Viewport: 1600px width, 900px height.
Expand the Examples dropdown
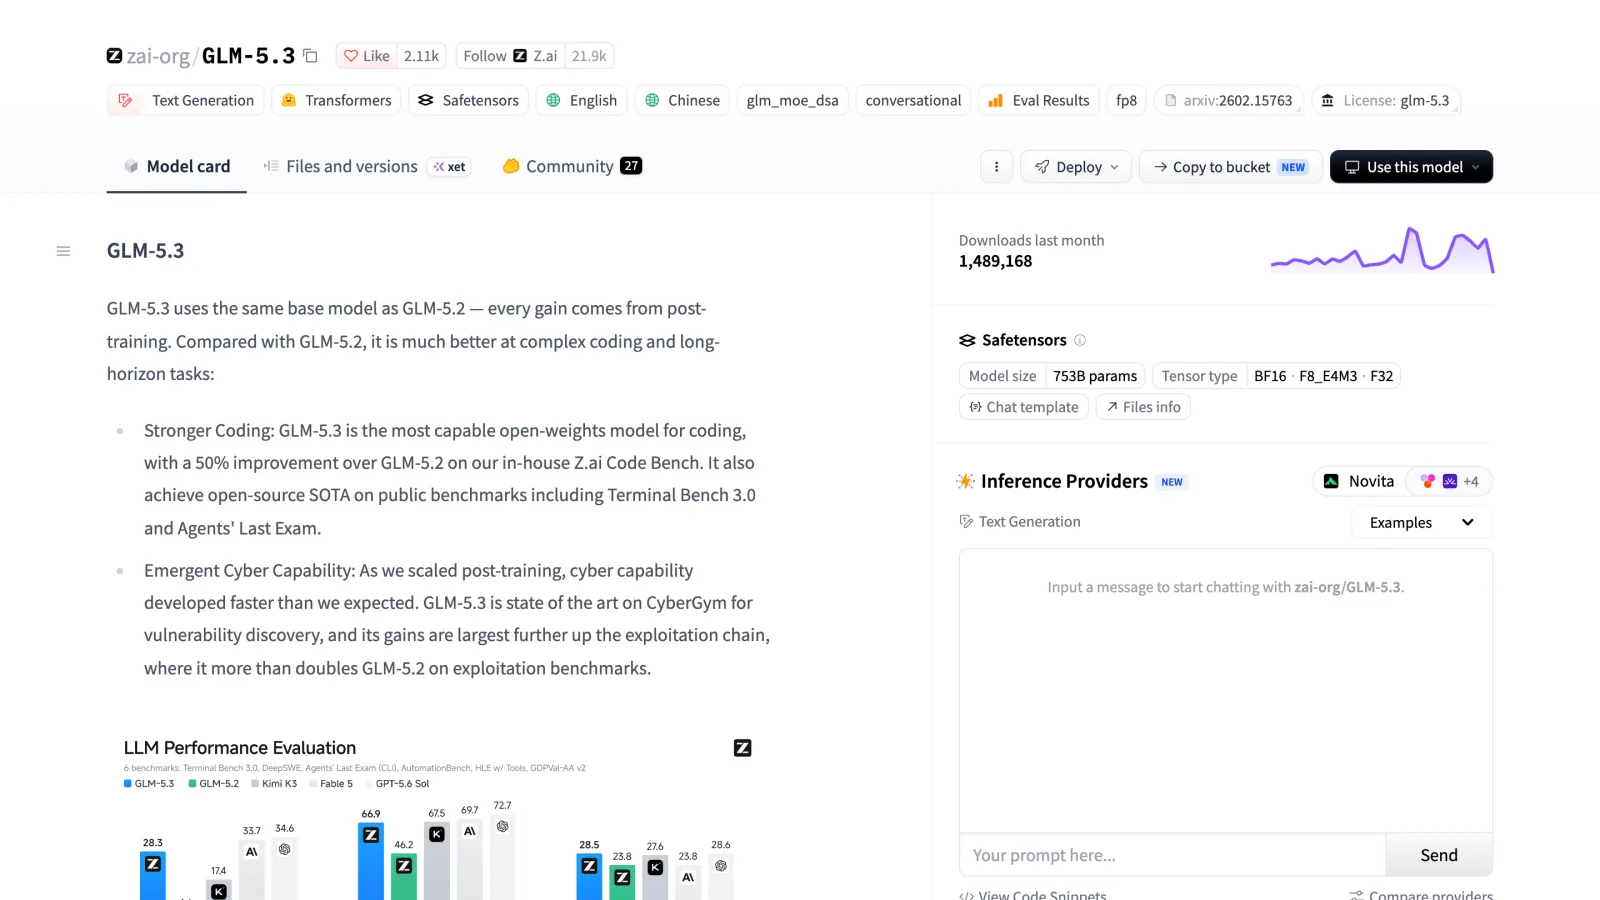coord(1422,522)
